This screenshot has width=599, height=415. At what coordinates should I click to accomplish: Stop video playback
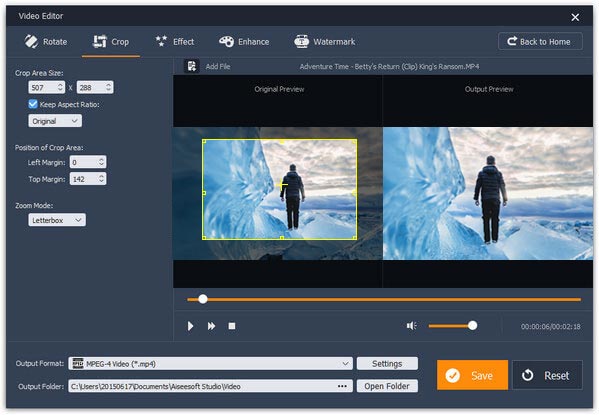[x=232, y=326]
